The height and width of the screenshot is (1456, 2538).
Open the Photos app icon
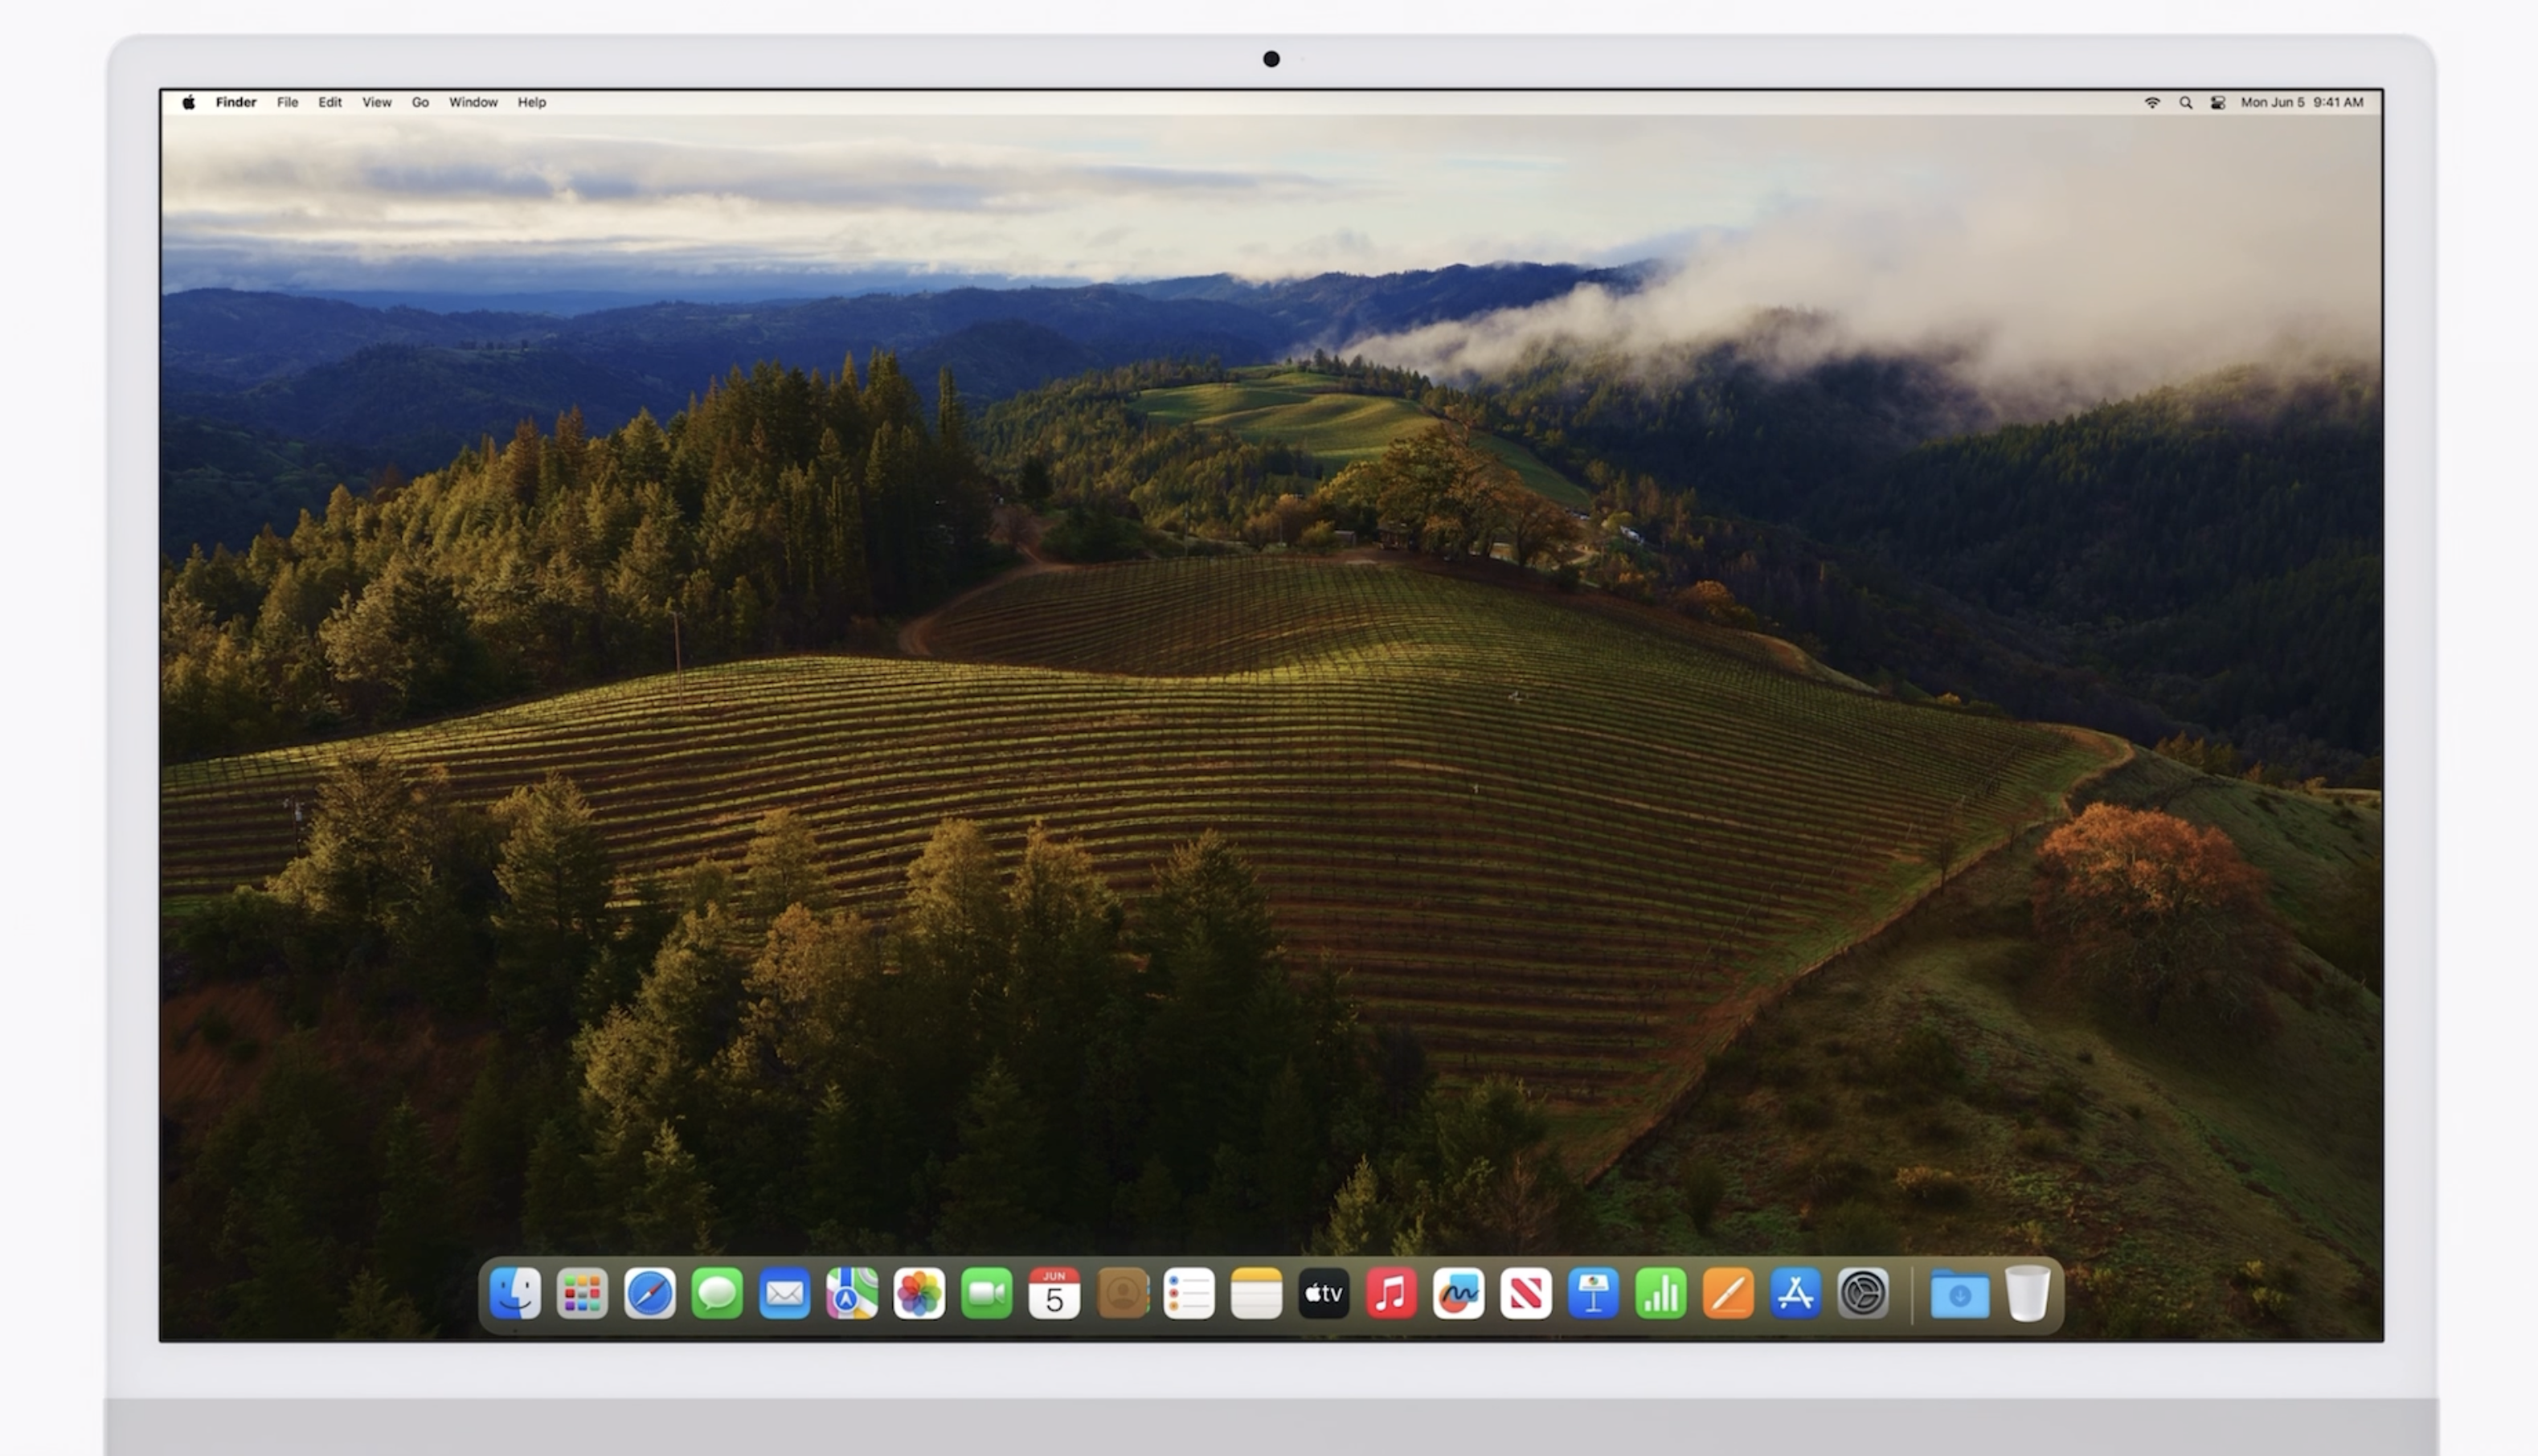point(919,1294)
